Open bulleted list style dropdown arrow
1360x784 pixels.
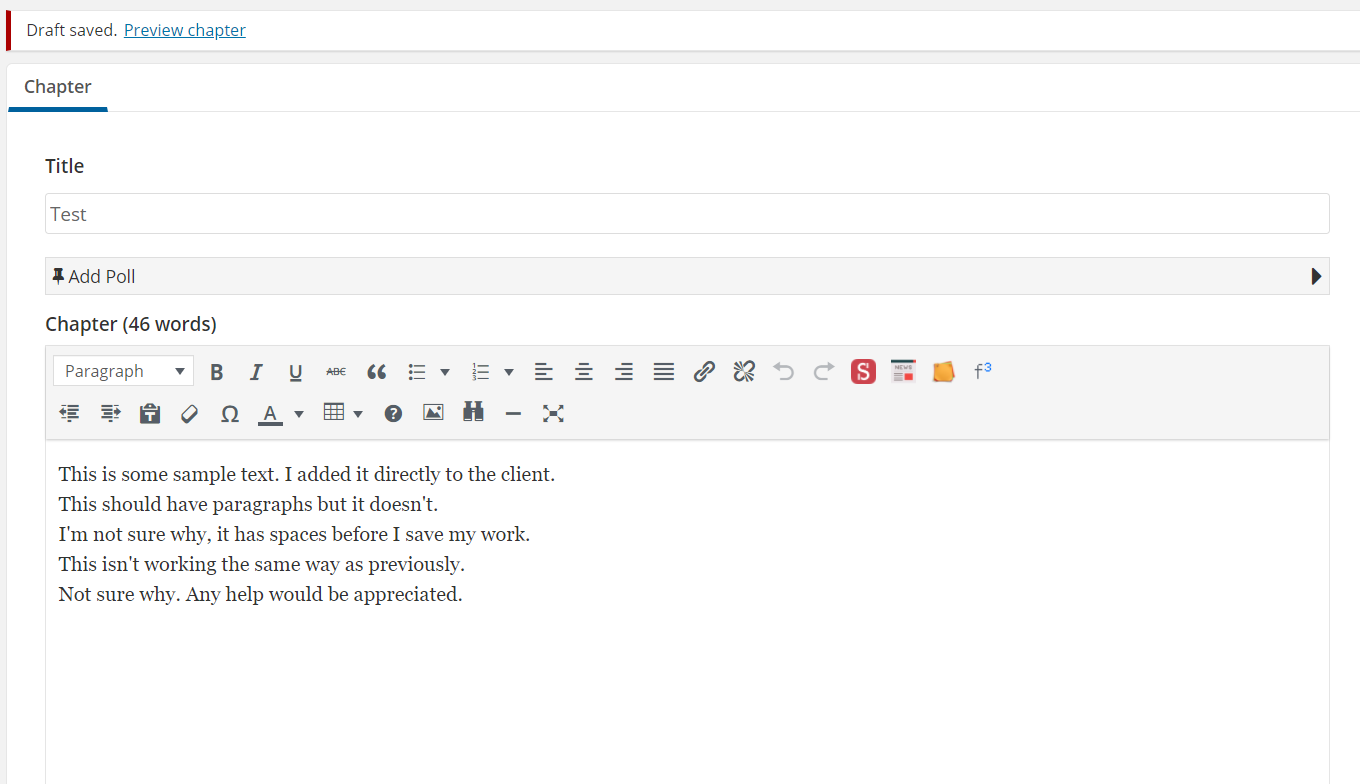(x=445, y=372)
